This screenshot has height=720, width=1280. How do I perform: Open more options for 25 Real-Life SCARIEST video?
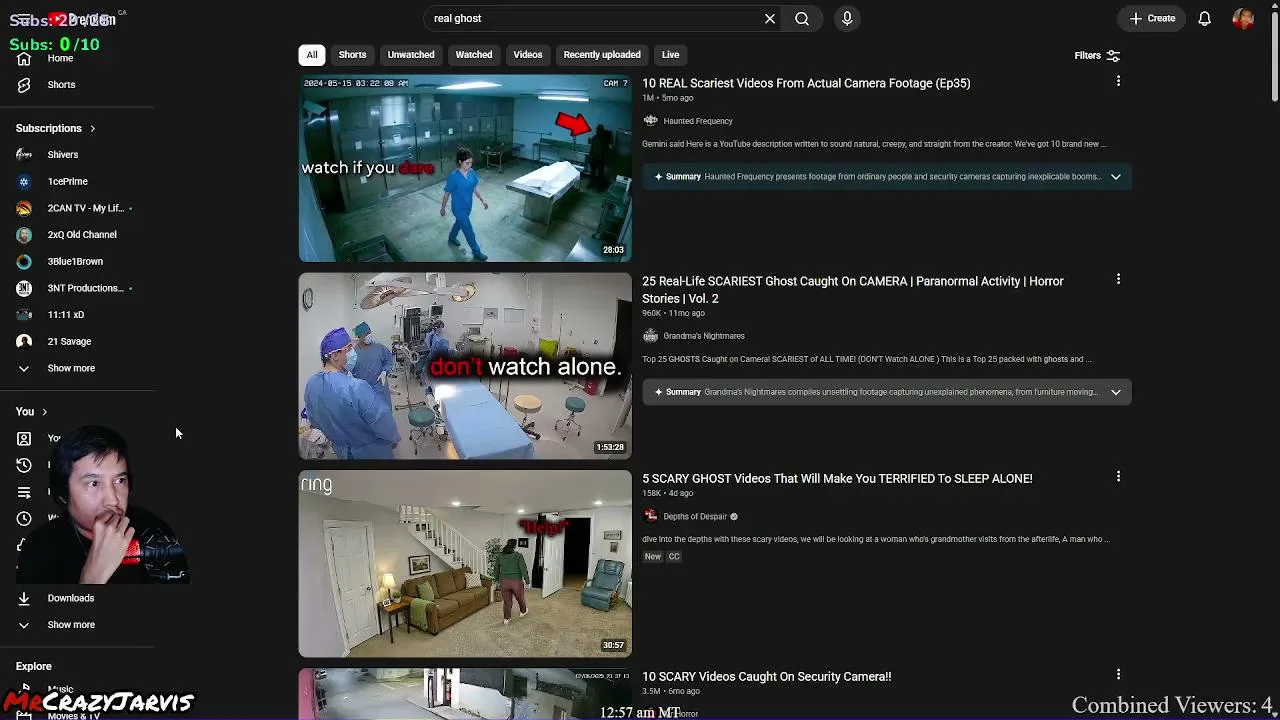click(x=1118, y=279)
